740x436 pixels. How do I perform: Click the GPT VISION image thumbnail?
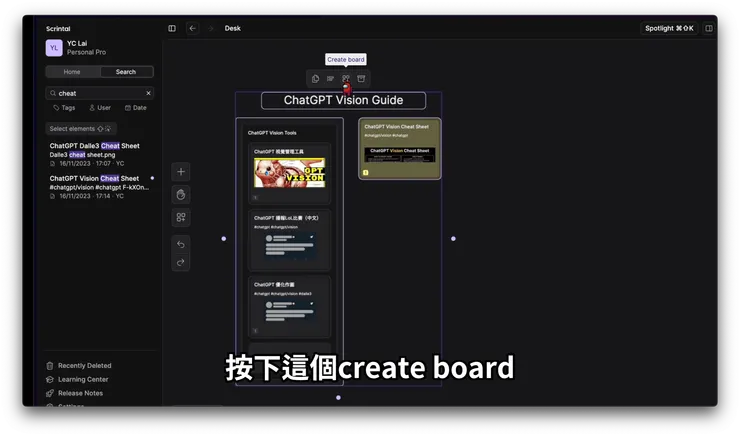(x=289, y=173)
